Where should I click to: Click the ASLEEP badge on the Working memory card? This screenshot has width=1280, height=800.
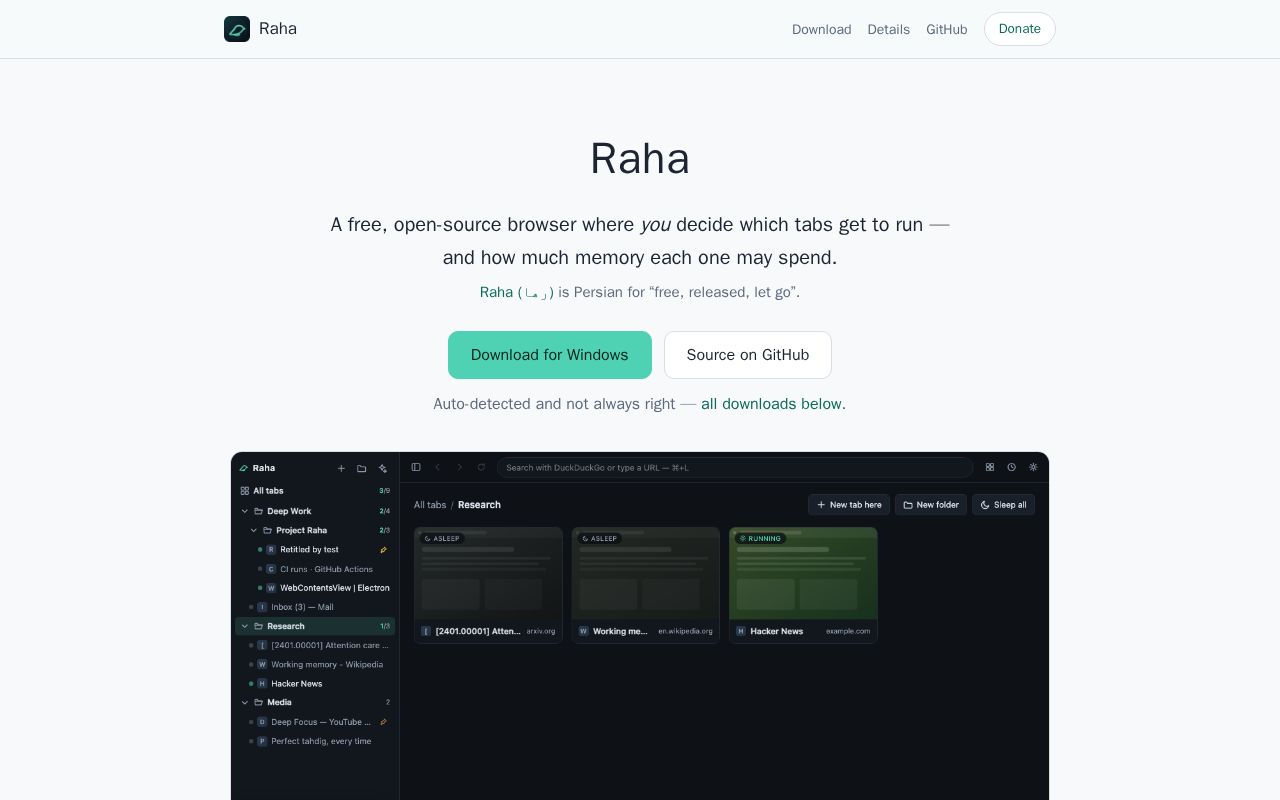[x=599, y=538]
